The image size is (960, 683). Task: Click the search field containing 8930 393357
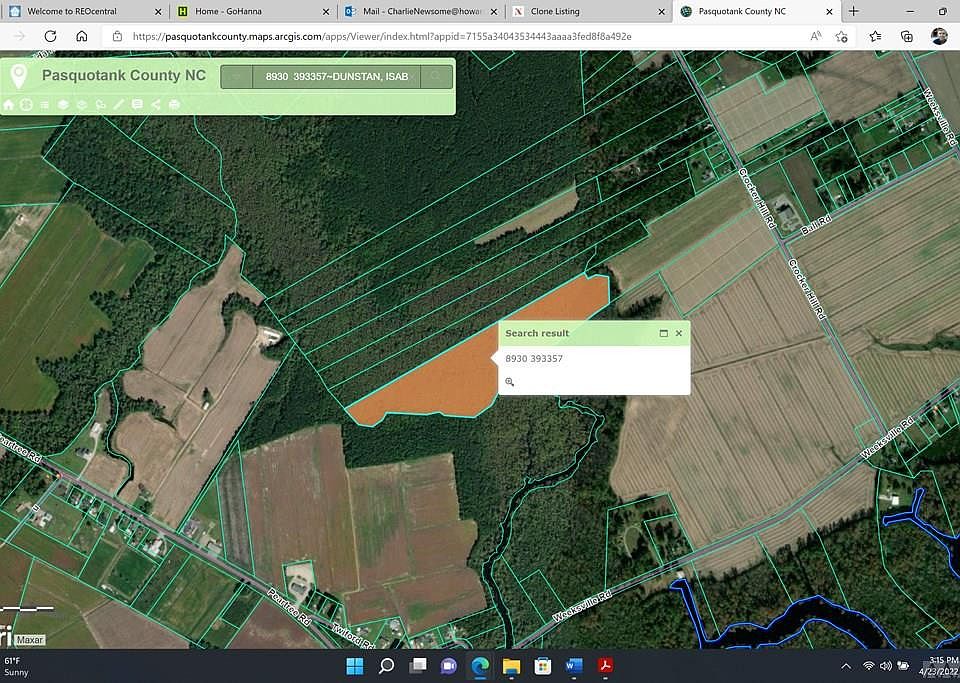coord(336,76)
